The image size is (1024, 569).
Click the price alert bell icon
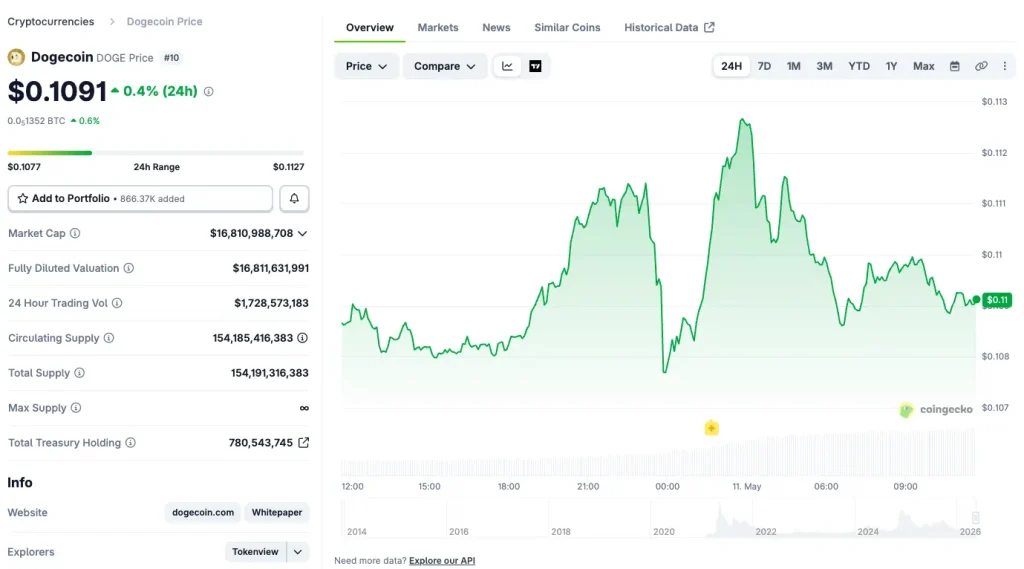tap(294, 199)
